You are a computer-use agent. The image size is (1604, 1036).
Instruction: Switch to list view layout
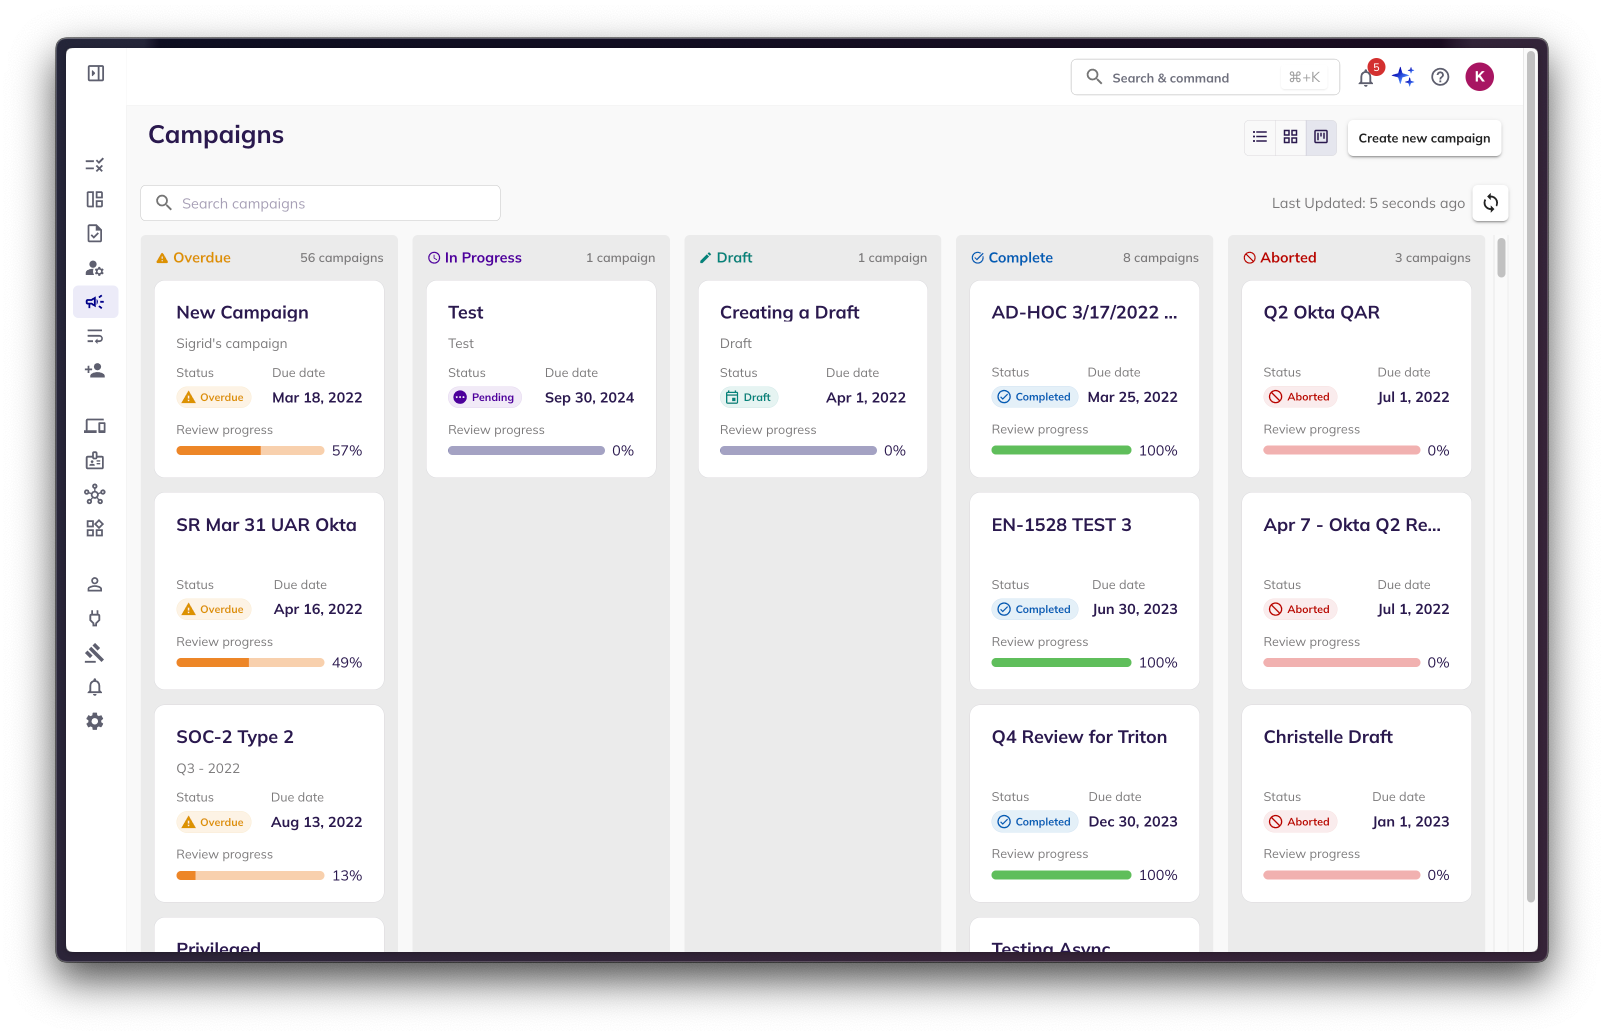(1260, 137)
